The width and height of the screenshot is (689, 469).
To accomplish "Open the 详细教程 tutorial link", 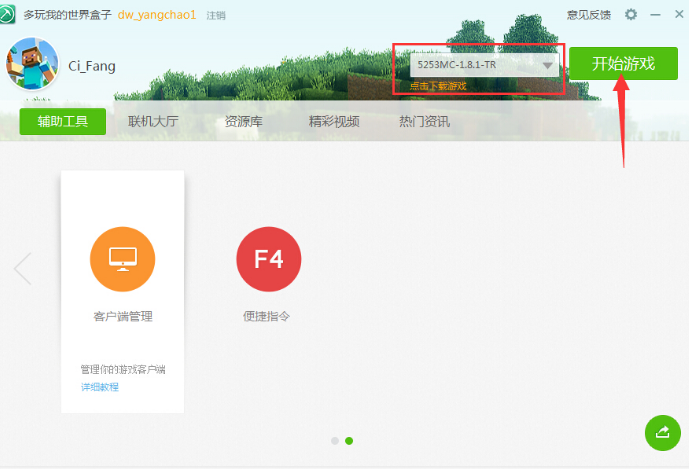I will (100, 387).
